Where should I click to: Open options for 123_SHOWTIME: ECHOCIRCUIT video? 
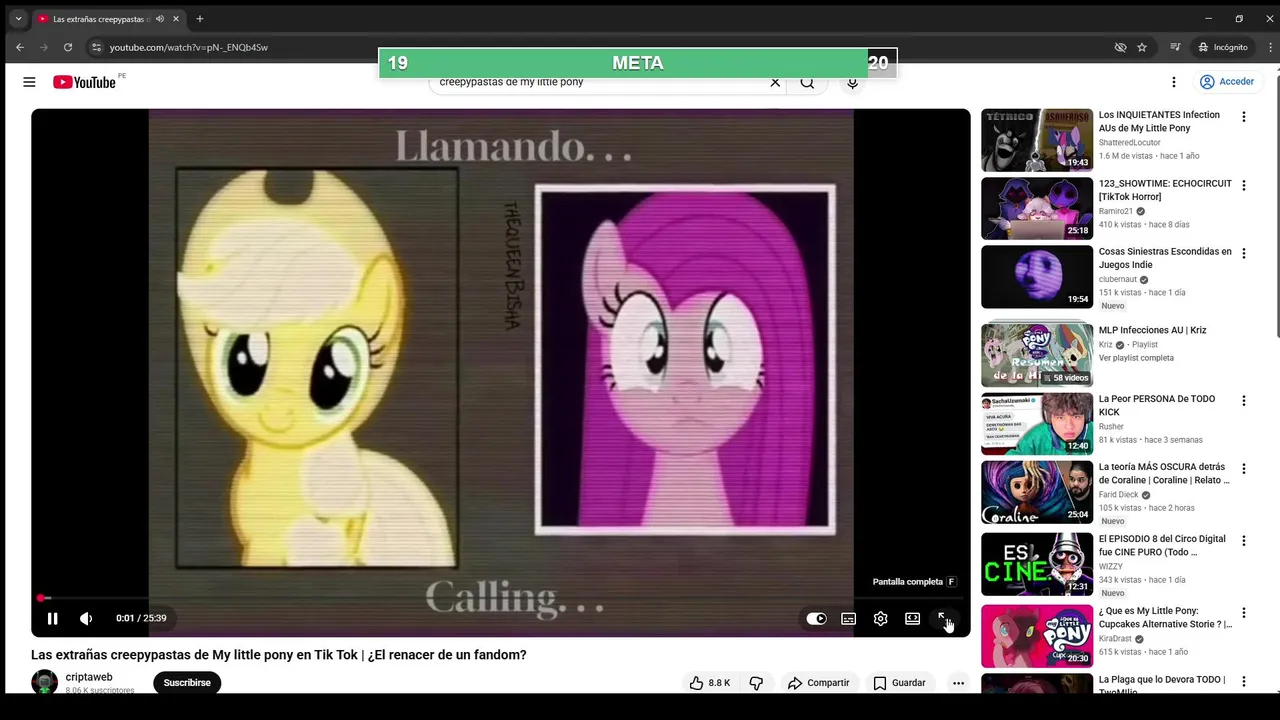pos(1244,185)
